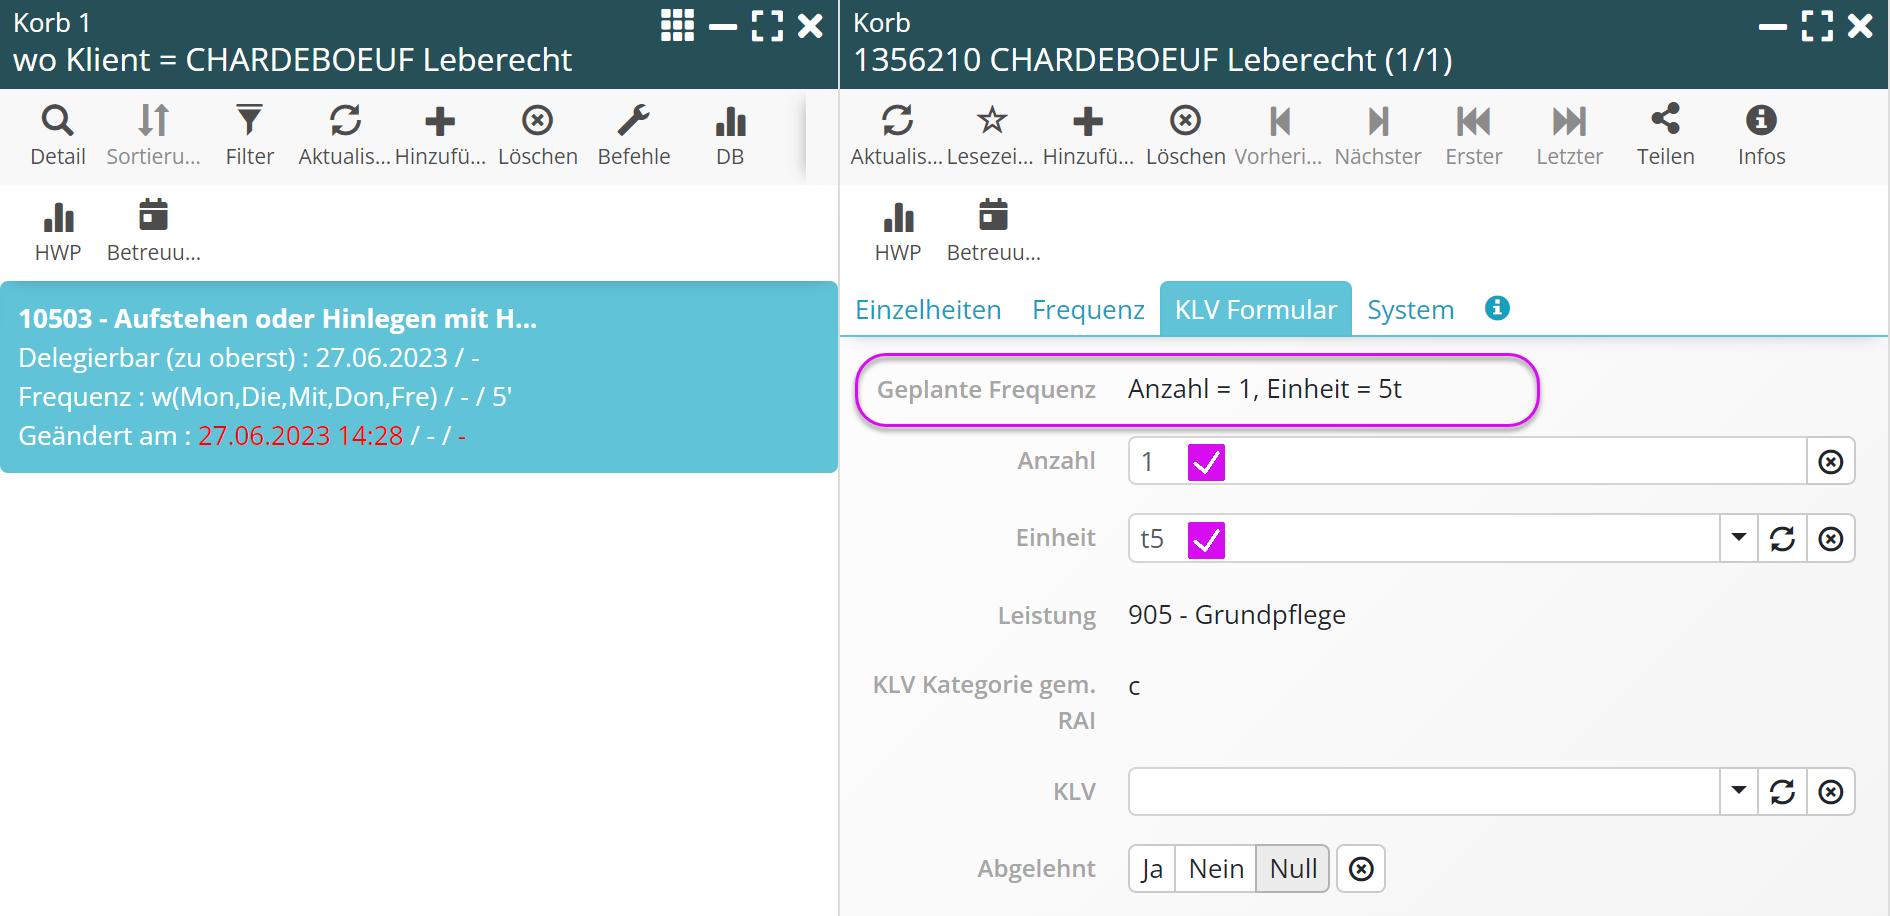Screen dimensions: 1890x916
Task: Switch to the Frequenz tab
Action: [1088, 310]
